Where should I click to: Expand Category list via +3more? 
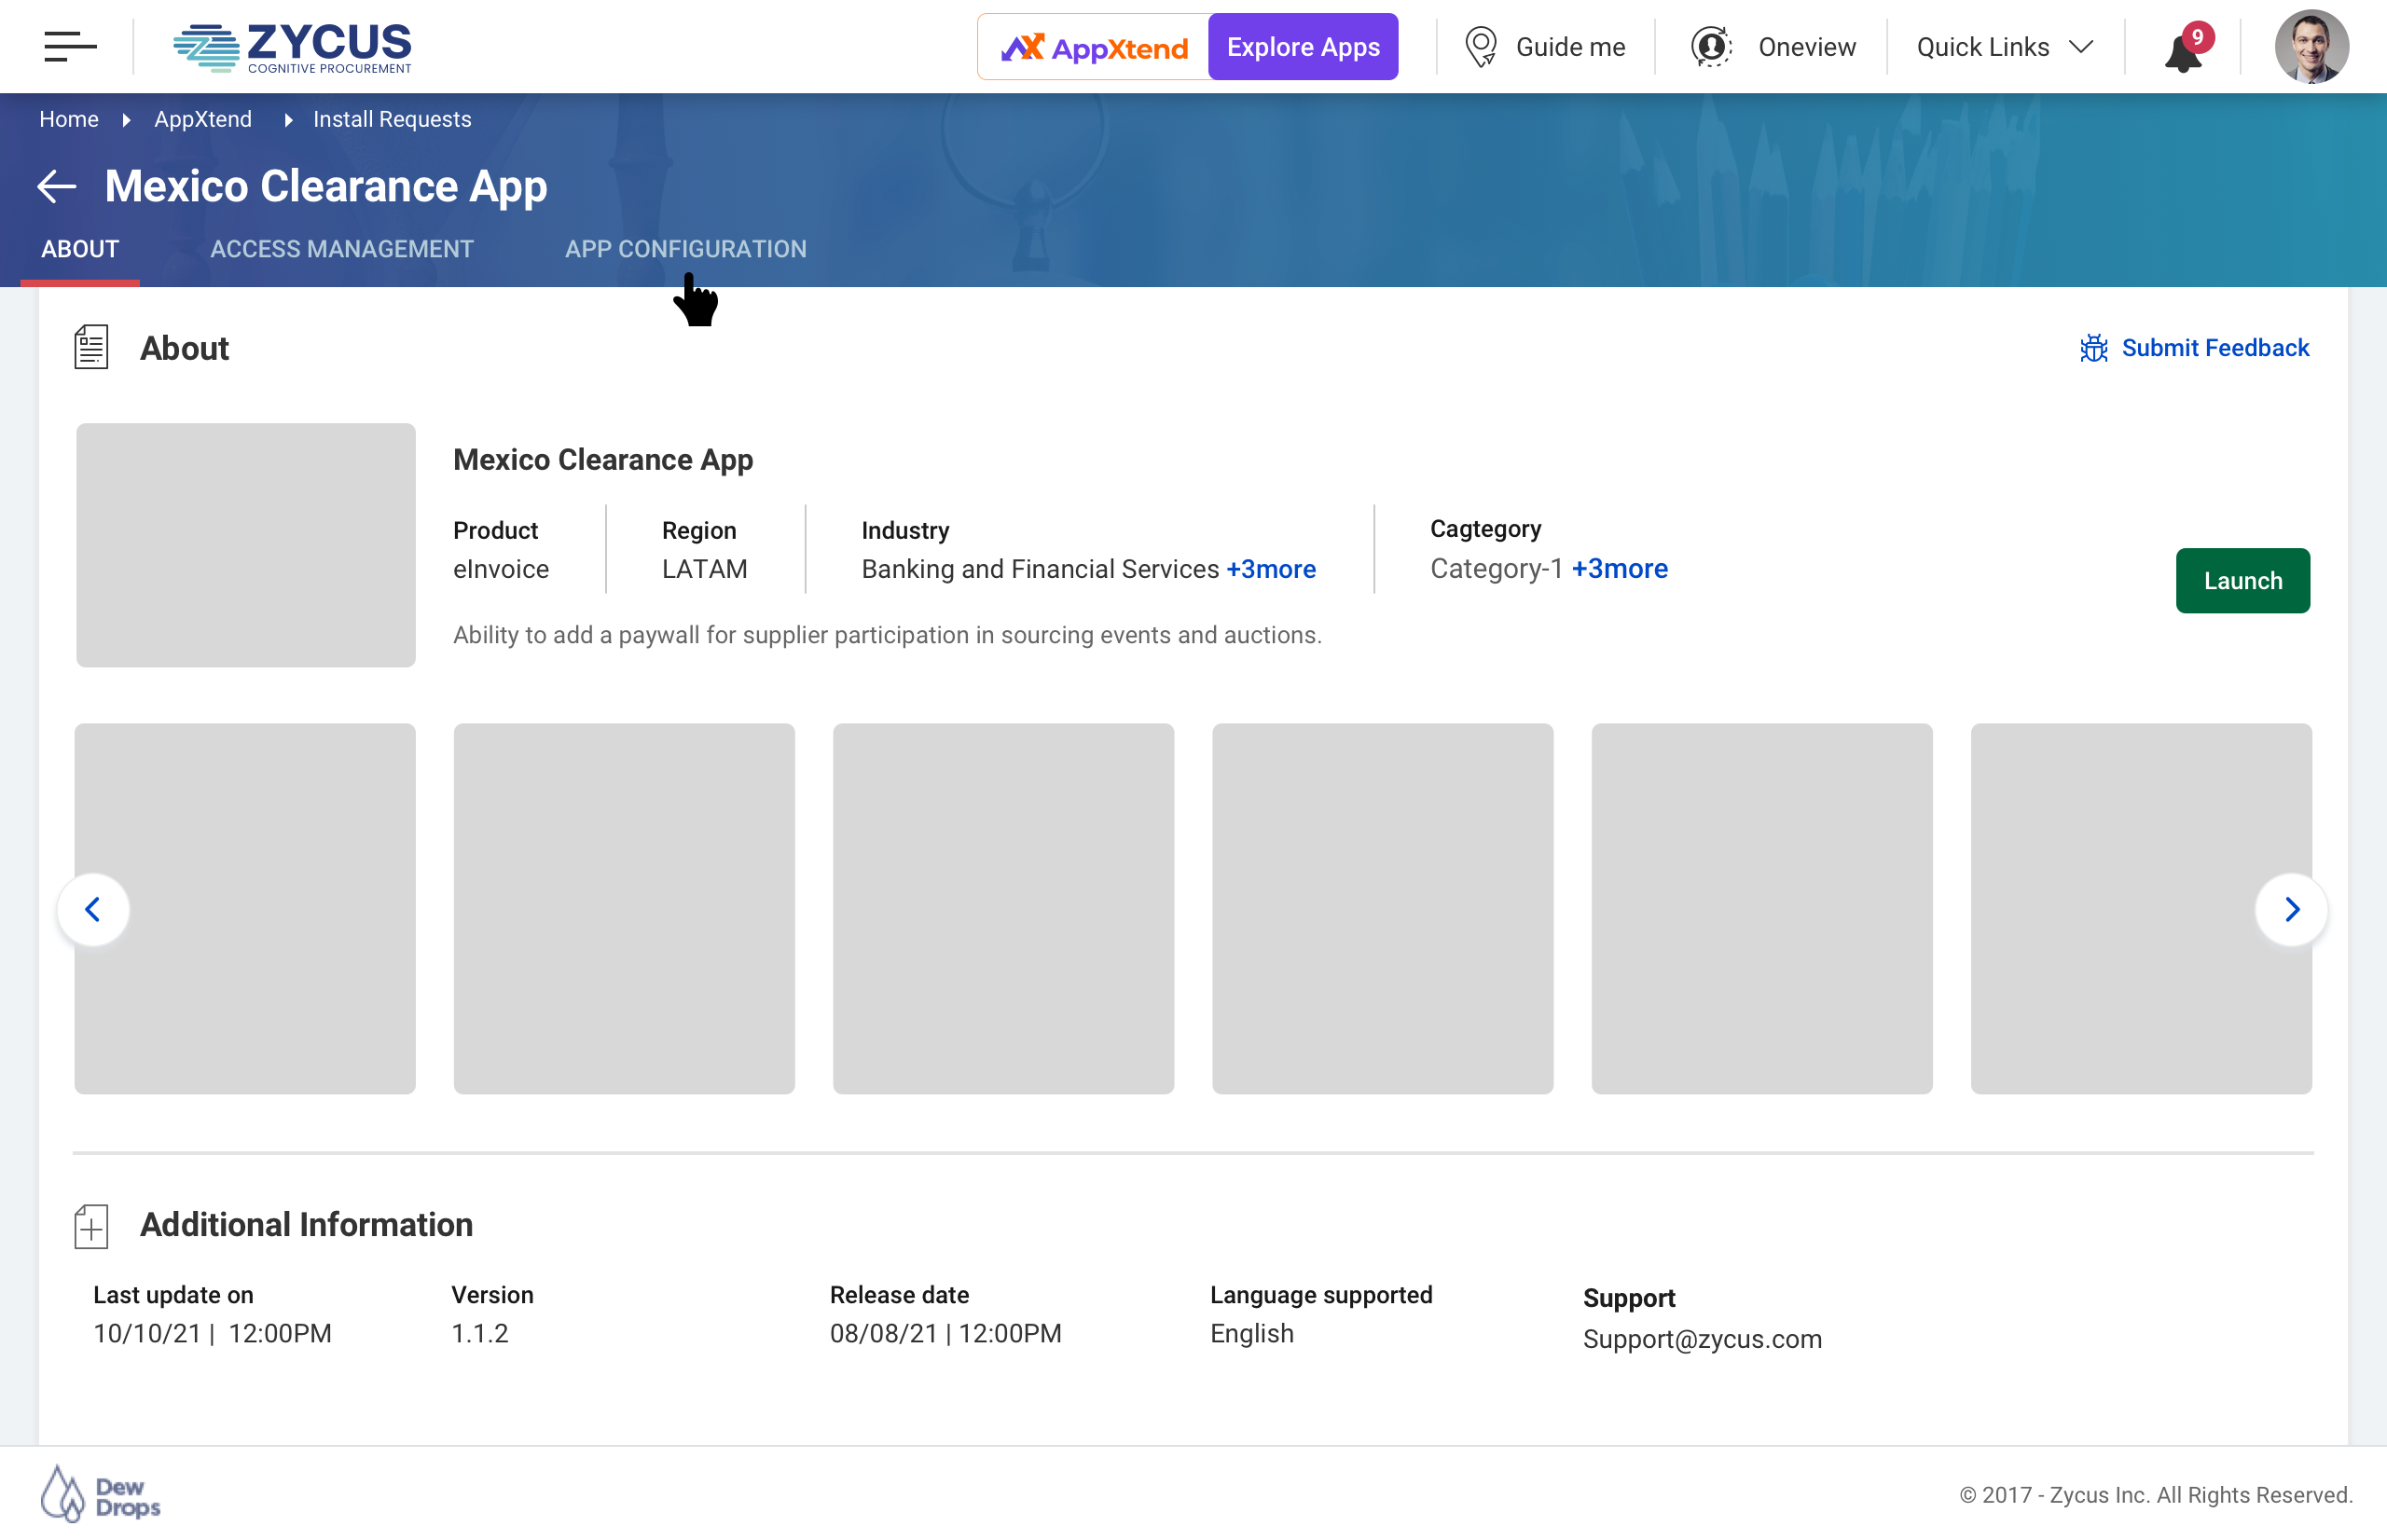(1619, 568)
